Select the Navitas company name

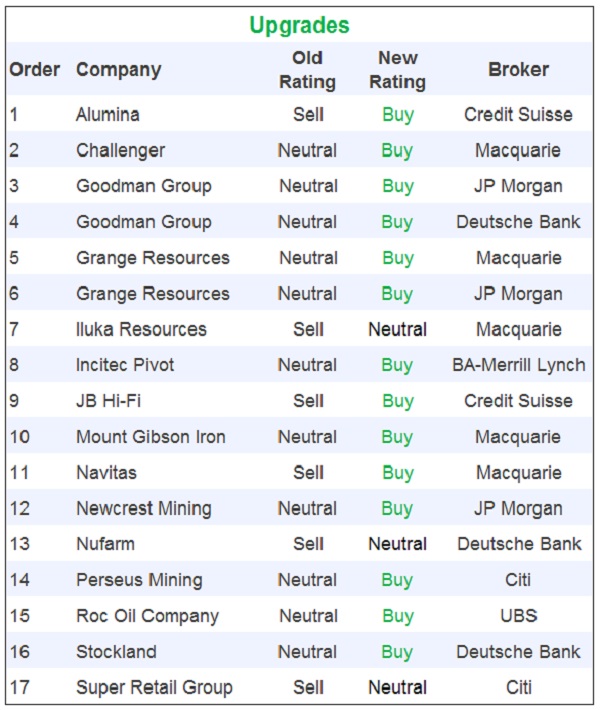pos(107,472)
